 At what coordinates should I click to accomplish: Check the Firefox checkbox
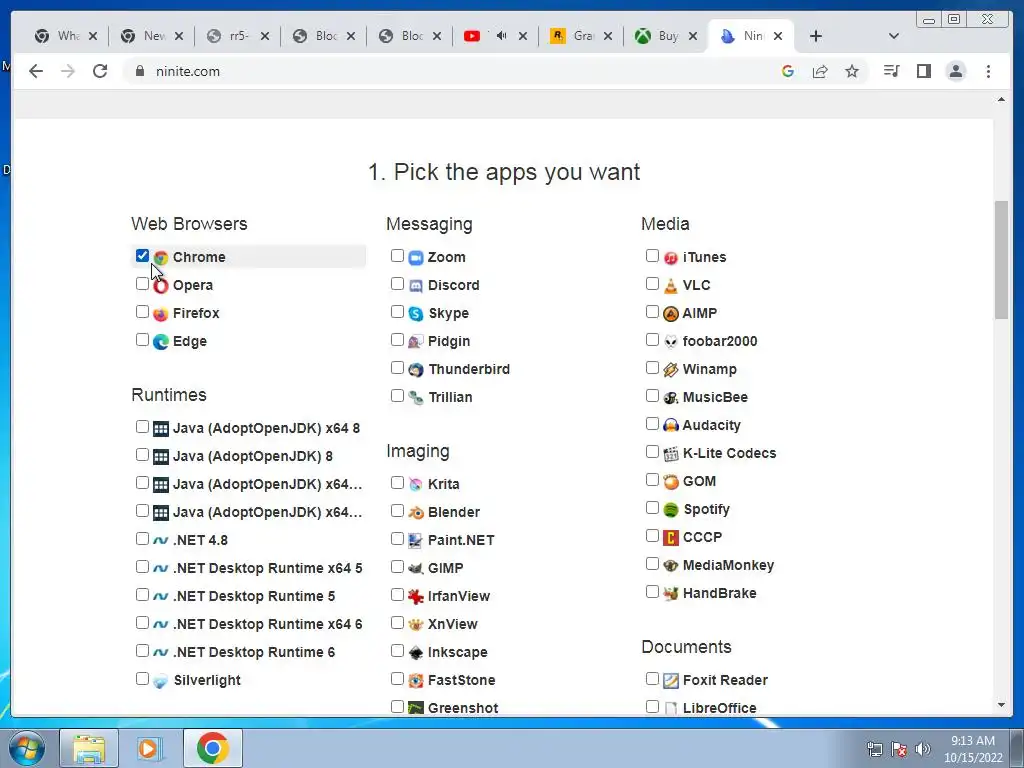[142, 312]
